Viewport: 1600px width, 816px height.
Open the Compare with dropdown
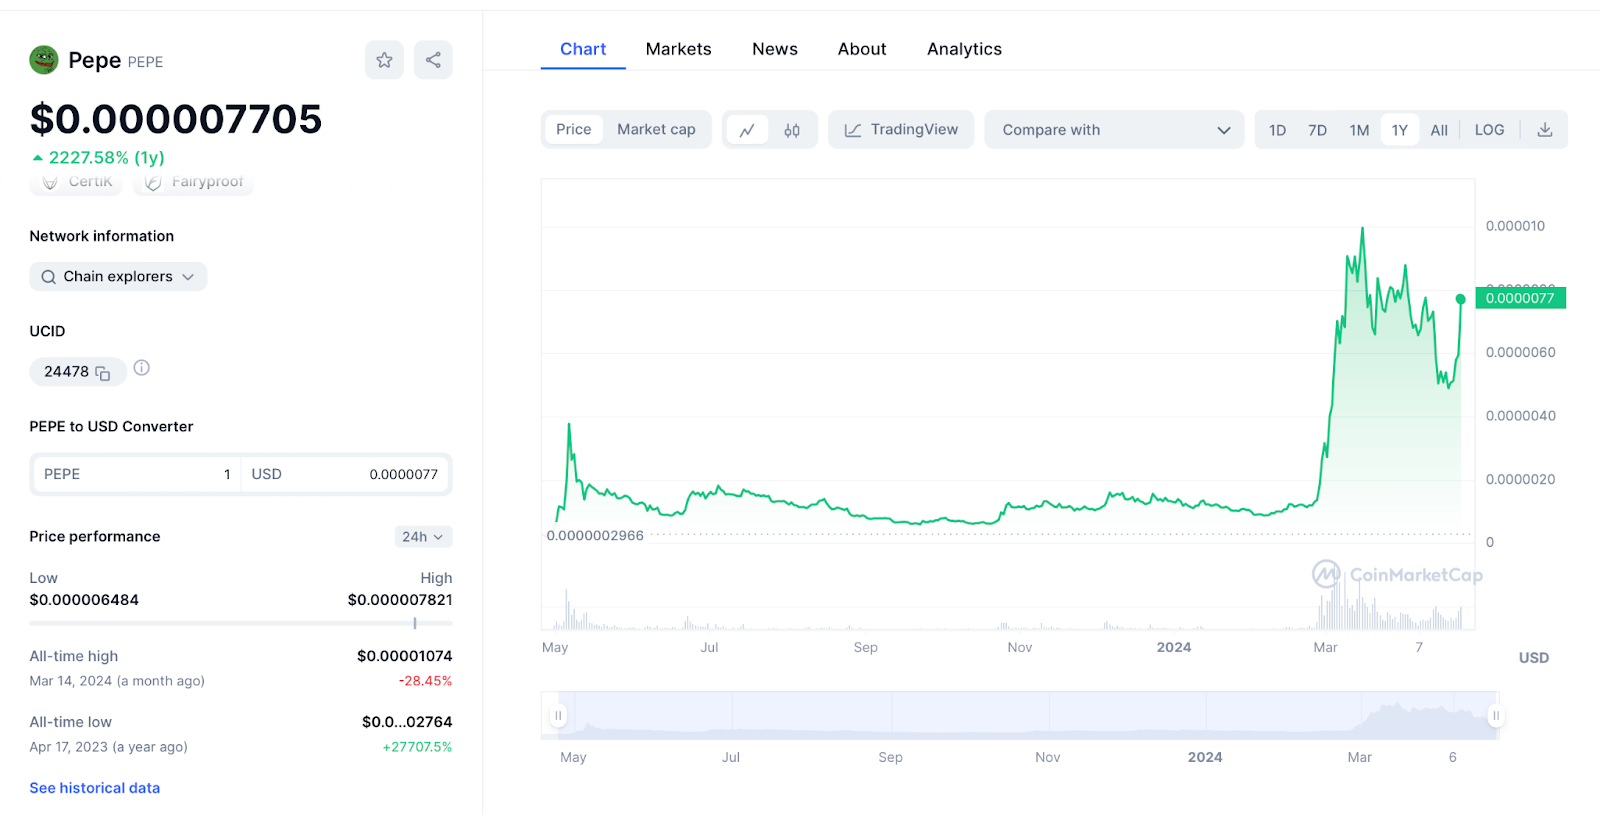click(1114, 130)
